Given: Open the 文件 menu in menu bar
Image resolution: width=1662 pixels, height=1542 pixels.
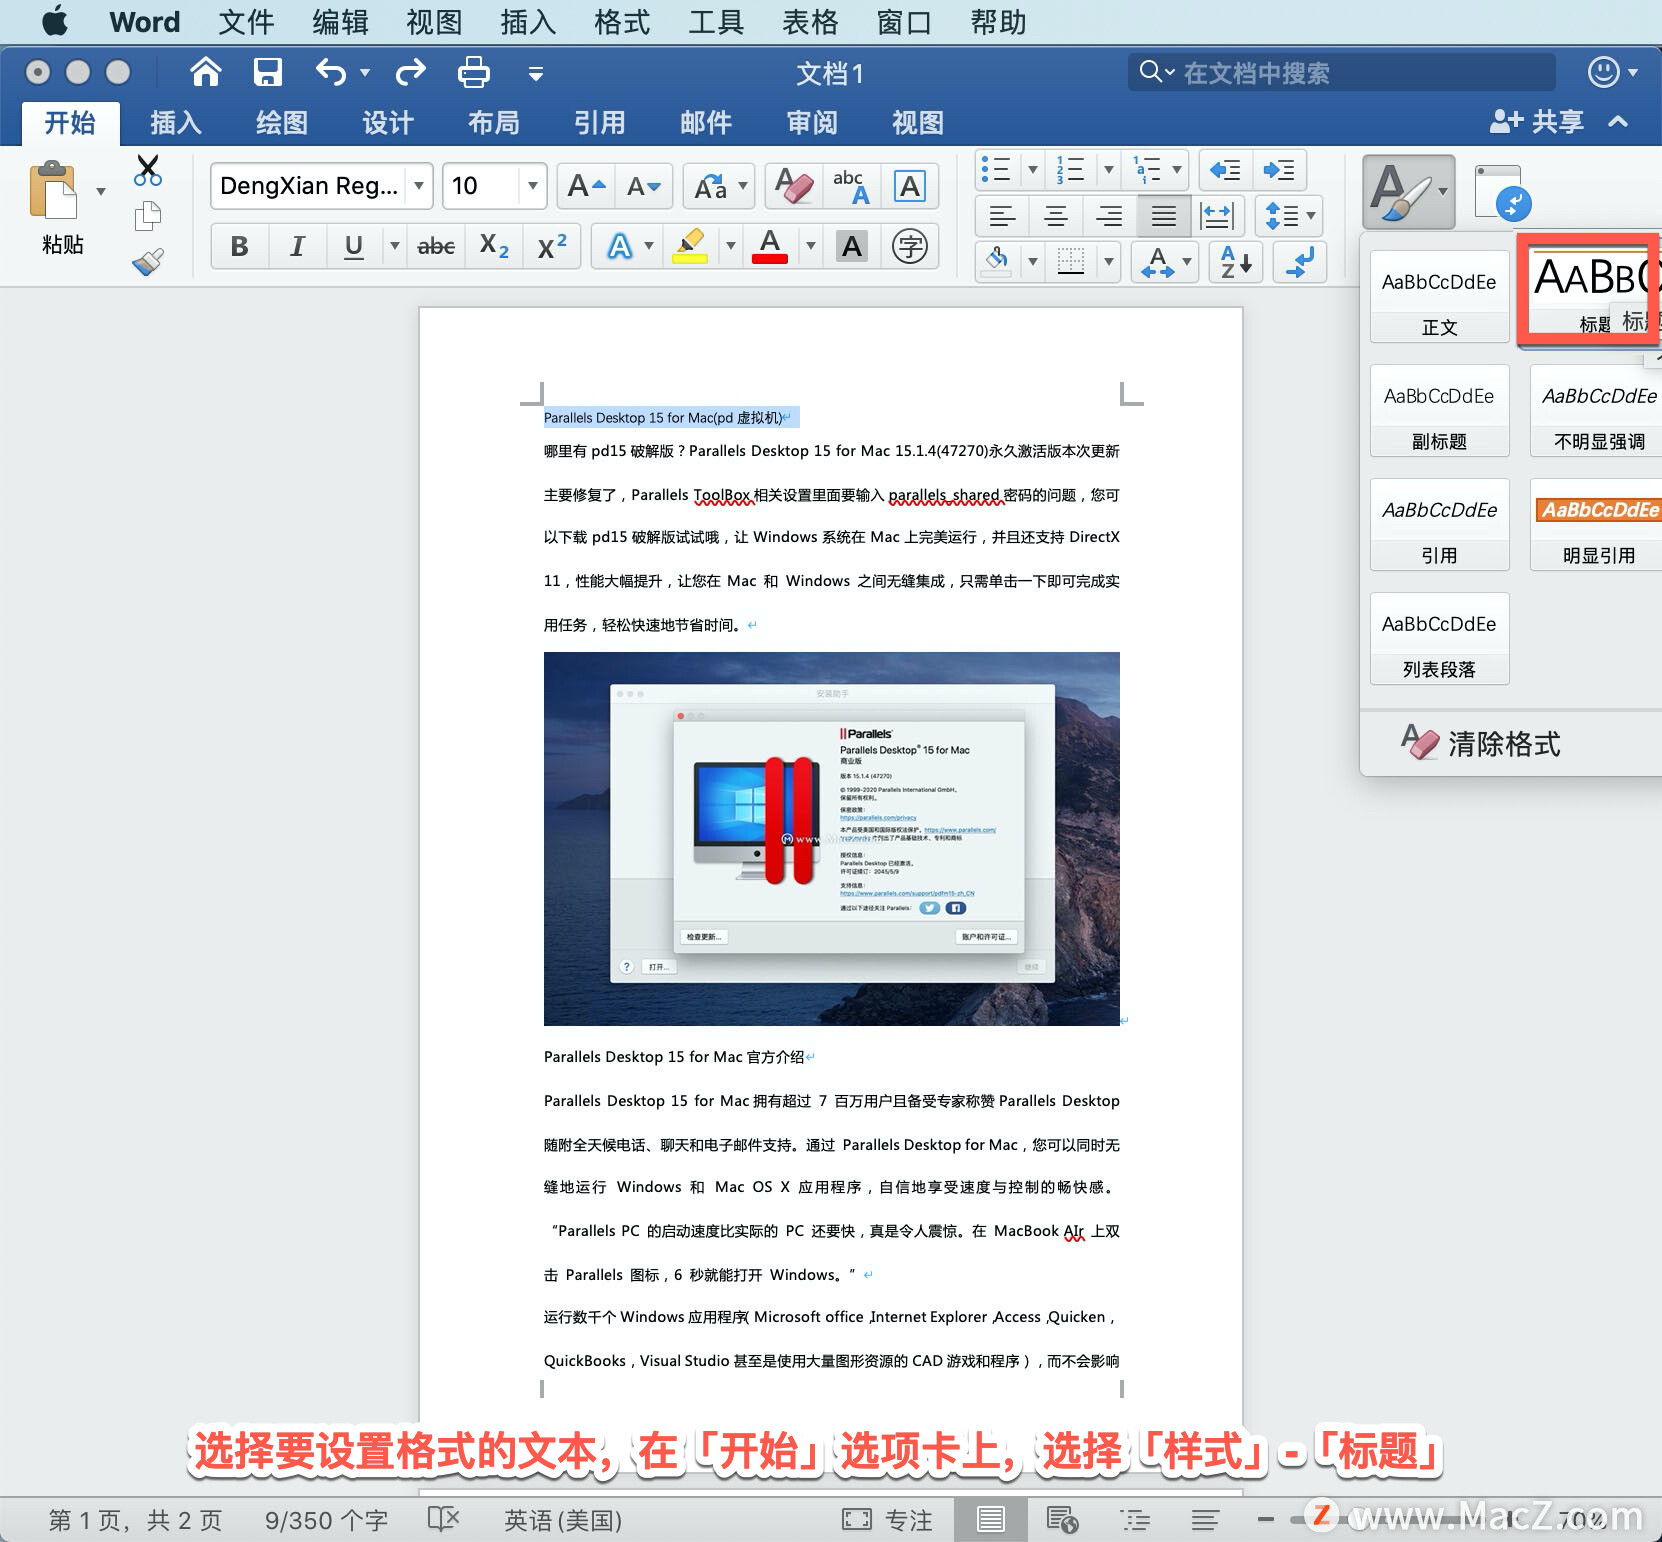Looking at the screenshot, I should pos(246,22).
